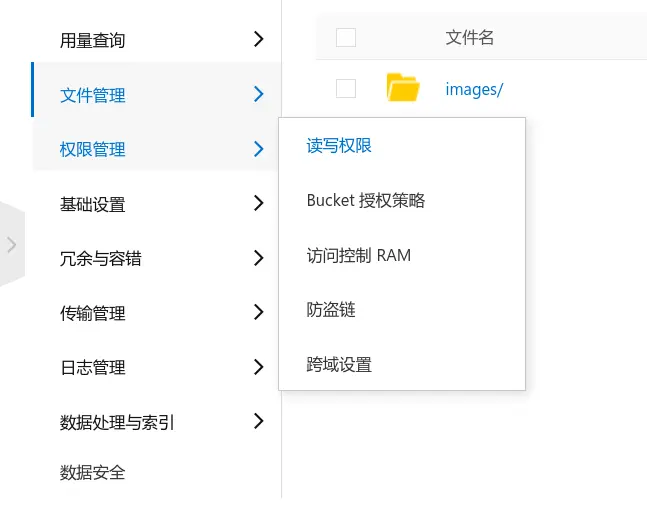Viewport: 647px width, 517px height.
Task: Tick the select-all checkbox beside 文件名
Action: coord(346,38)
